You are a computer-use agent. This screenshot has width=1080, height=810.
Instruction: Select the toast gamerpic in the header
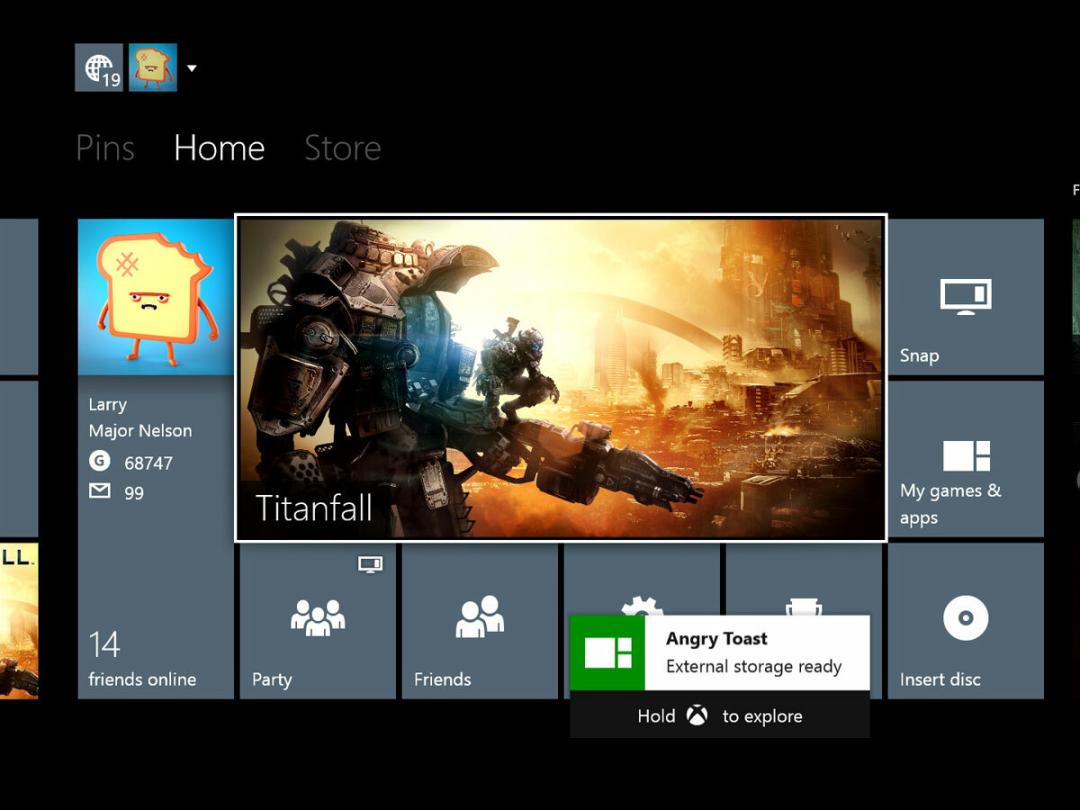(x=153, y=68)
